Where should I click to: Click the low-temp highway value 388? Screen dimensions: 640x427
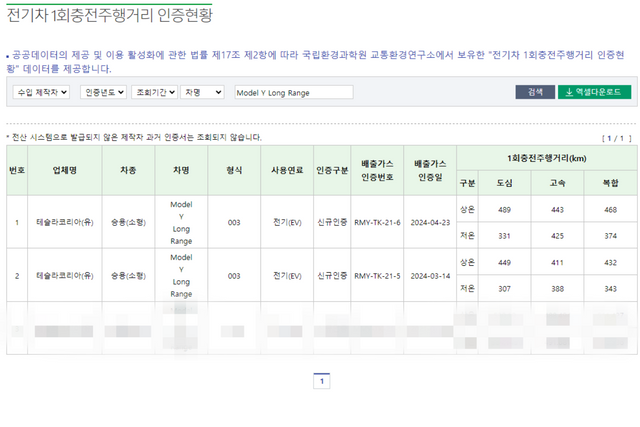[x=558, y=289]
